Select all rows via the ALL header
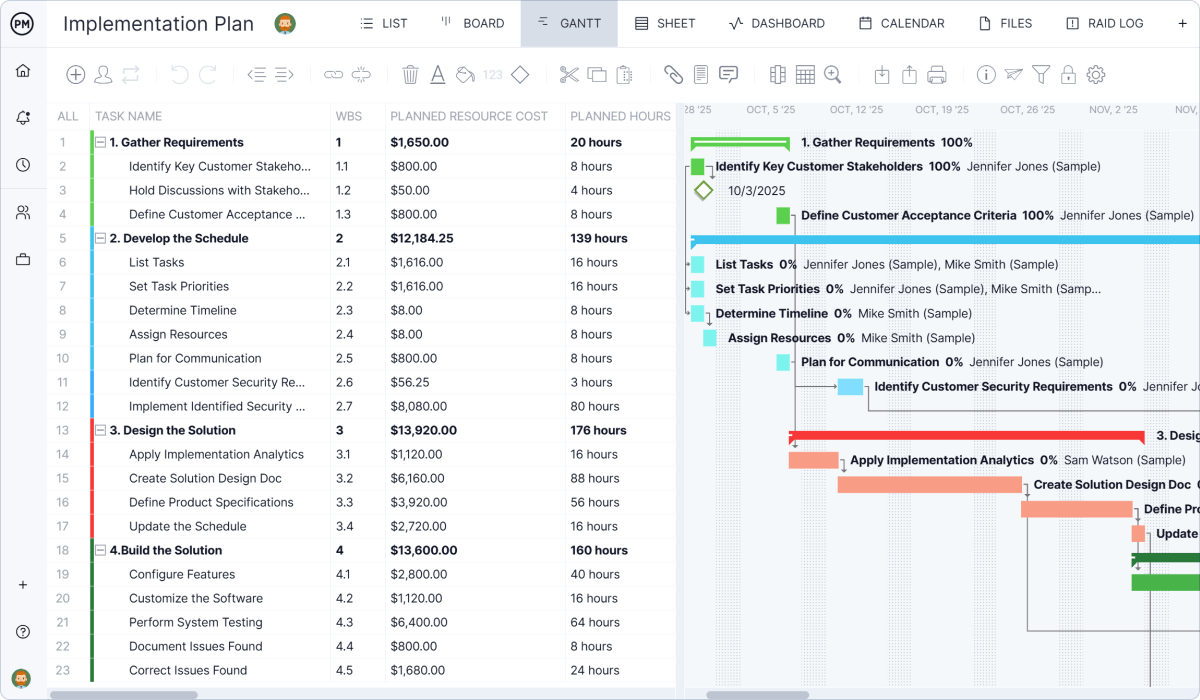Image resolution: width=1200 pixels, height=700 pixels. point(67,116)
